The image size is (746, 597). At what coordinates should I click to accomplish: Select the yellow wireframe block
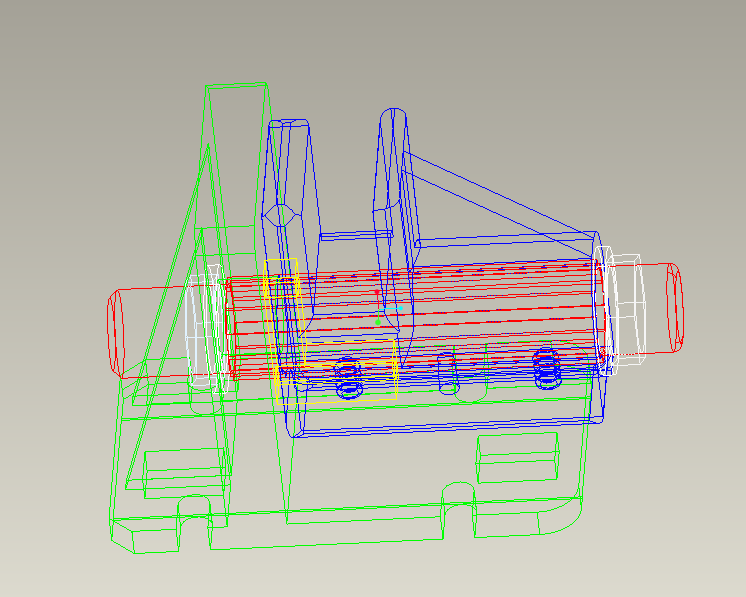click(331, 333)
